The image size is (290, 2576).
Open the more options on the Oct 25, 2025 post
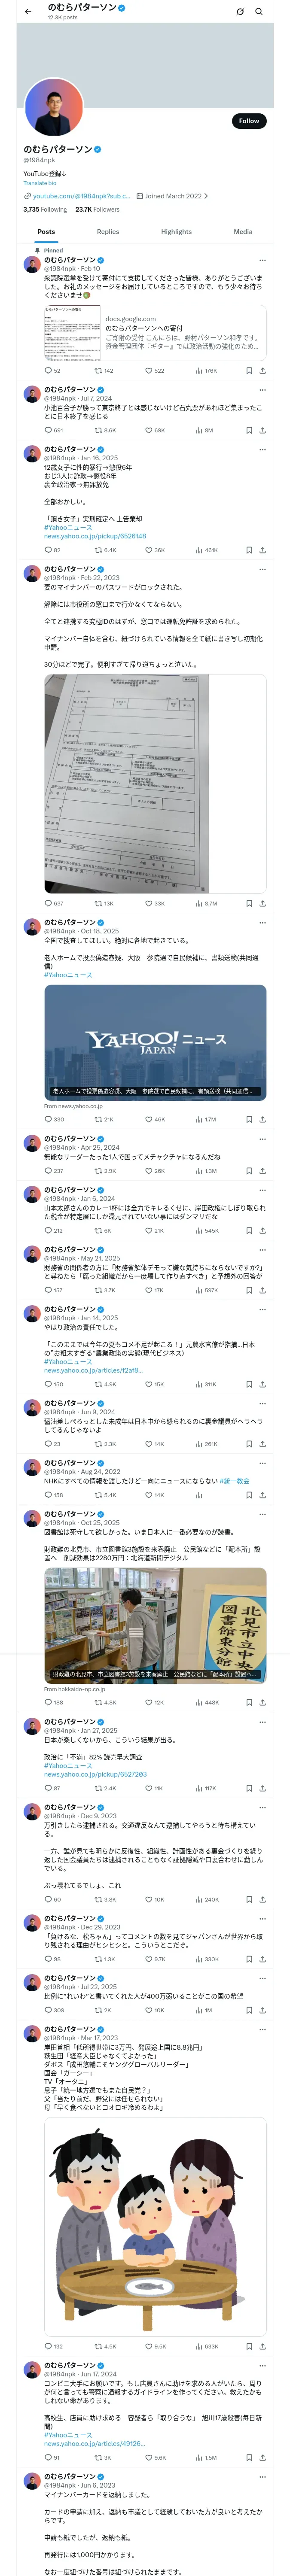(263, 1514)
